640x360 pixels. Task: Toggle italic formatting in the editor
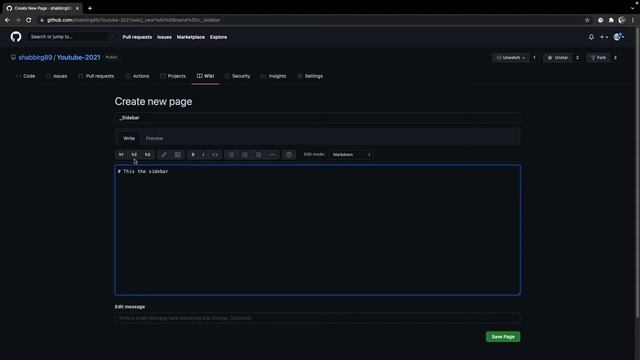click(x=204, y=155)
